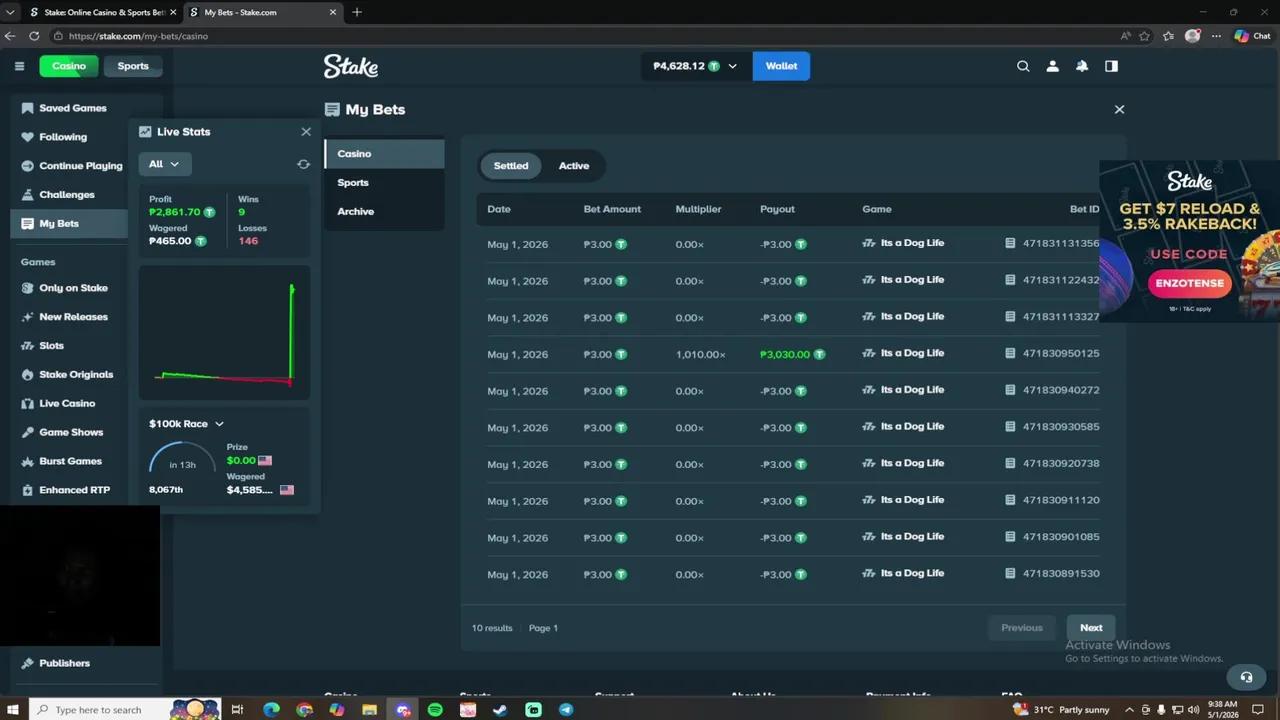Viewport: 1280px width, 720px height.
Task: Go to the Next page of bets
Action: (1091, 628)
